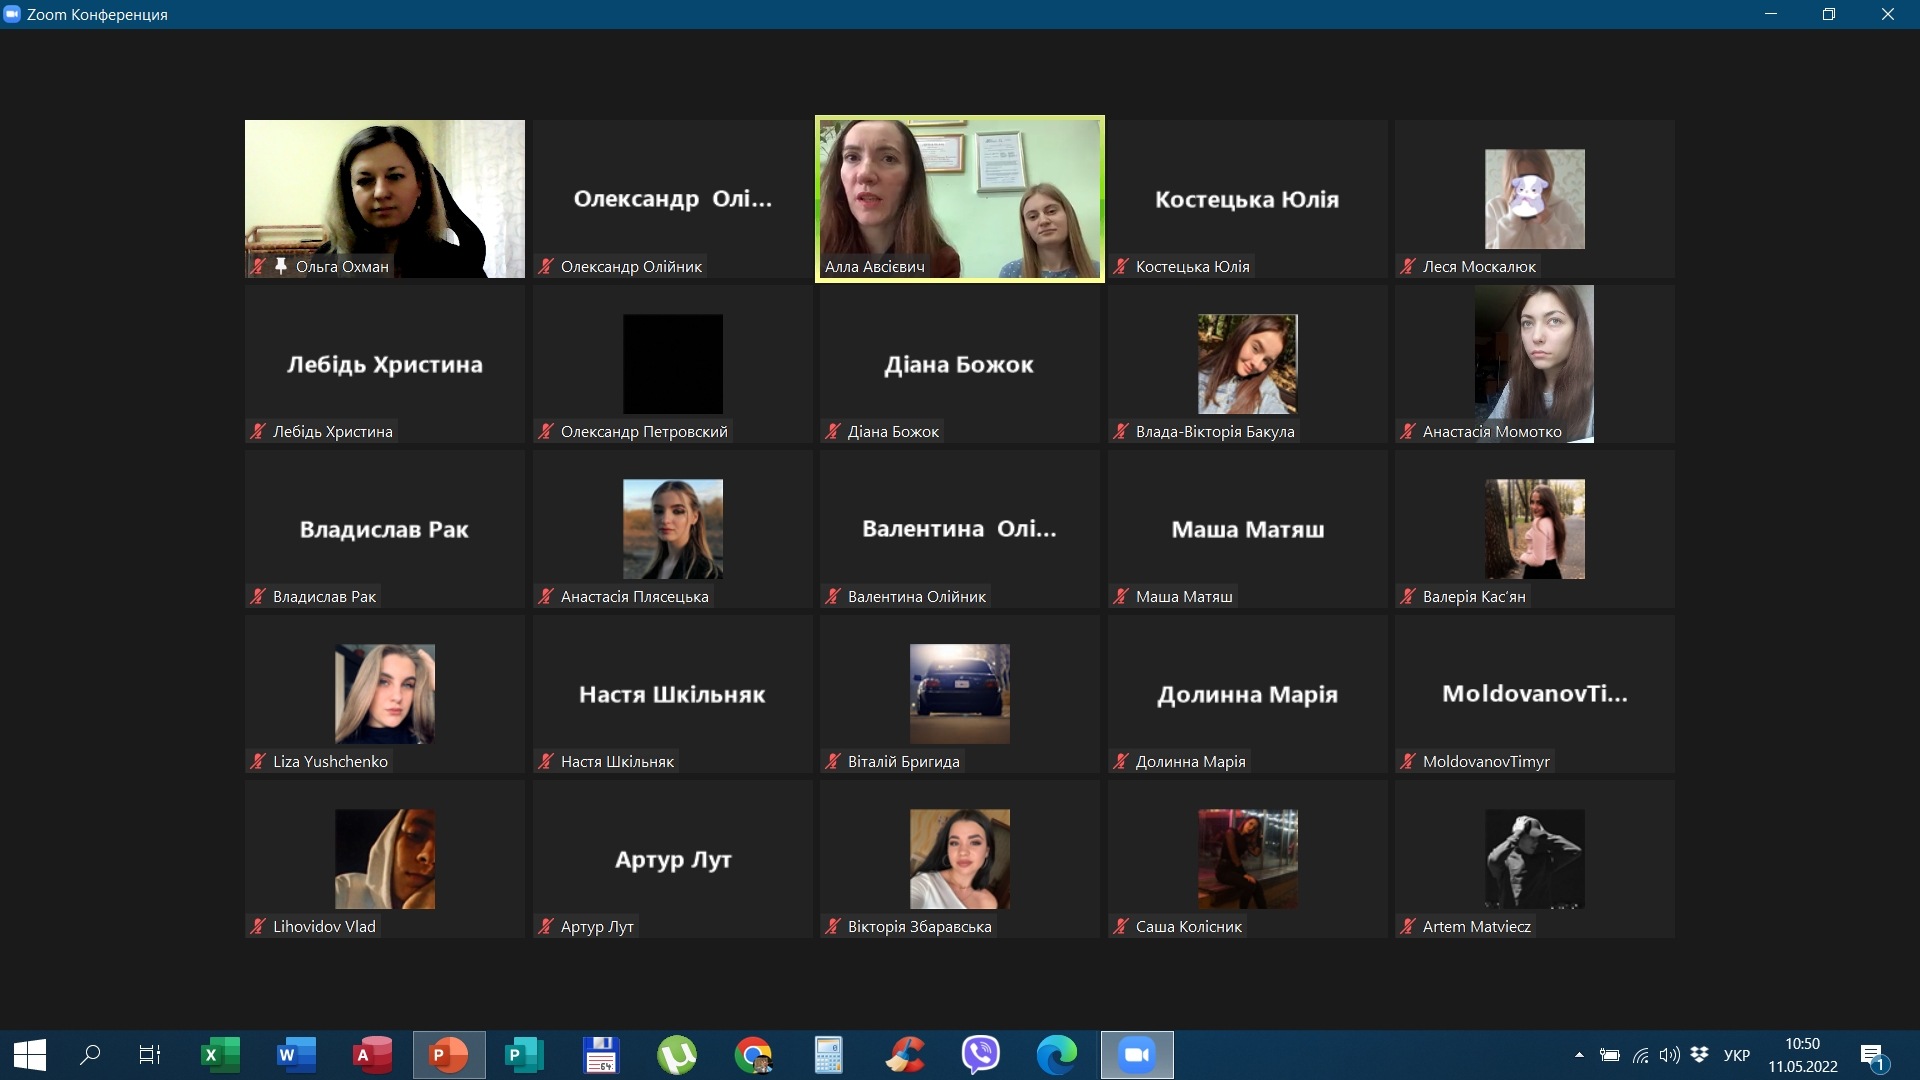Click muted mic icon on Artem Matviecz
The image size is (1920, 1080).
pyautogui.click(x=1408, y=926)
